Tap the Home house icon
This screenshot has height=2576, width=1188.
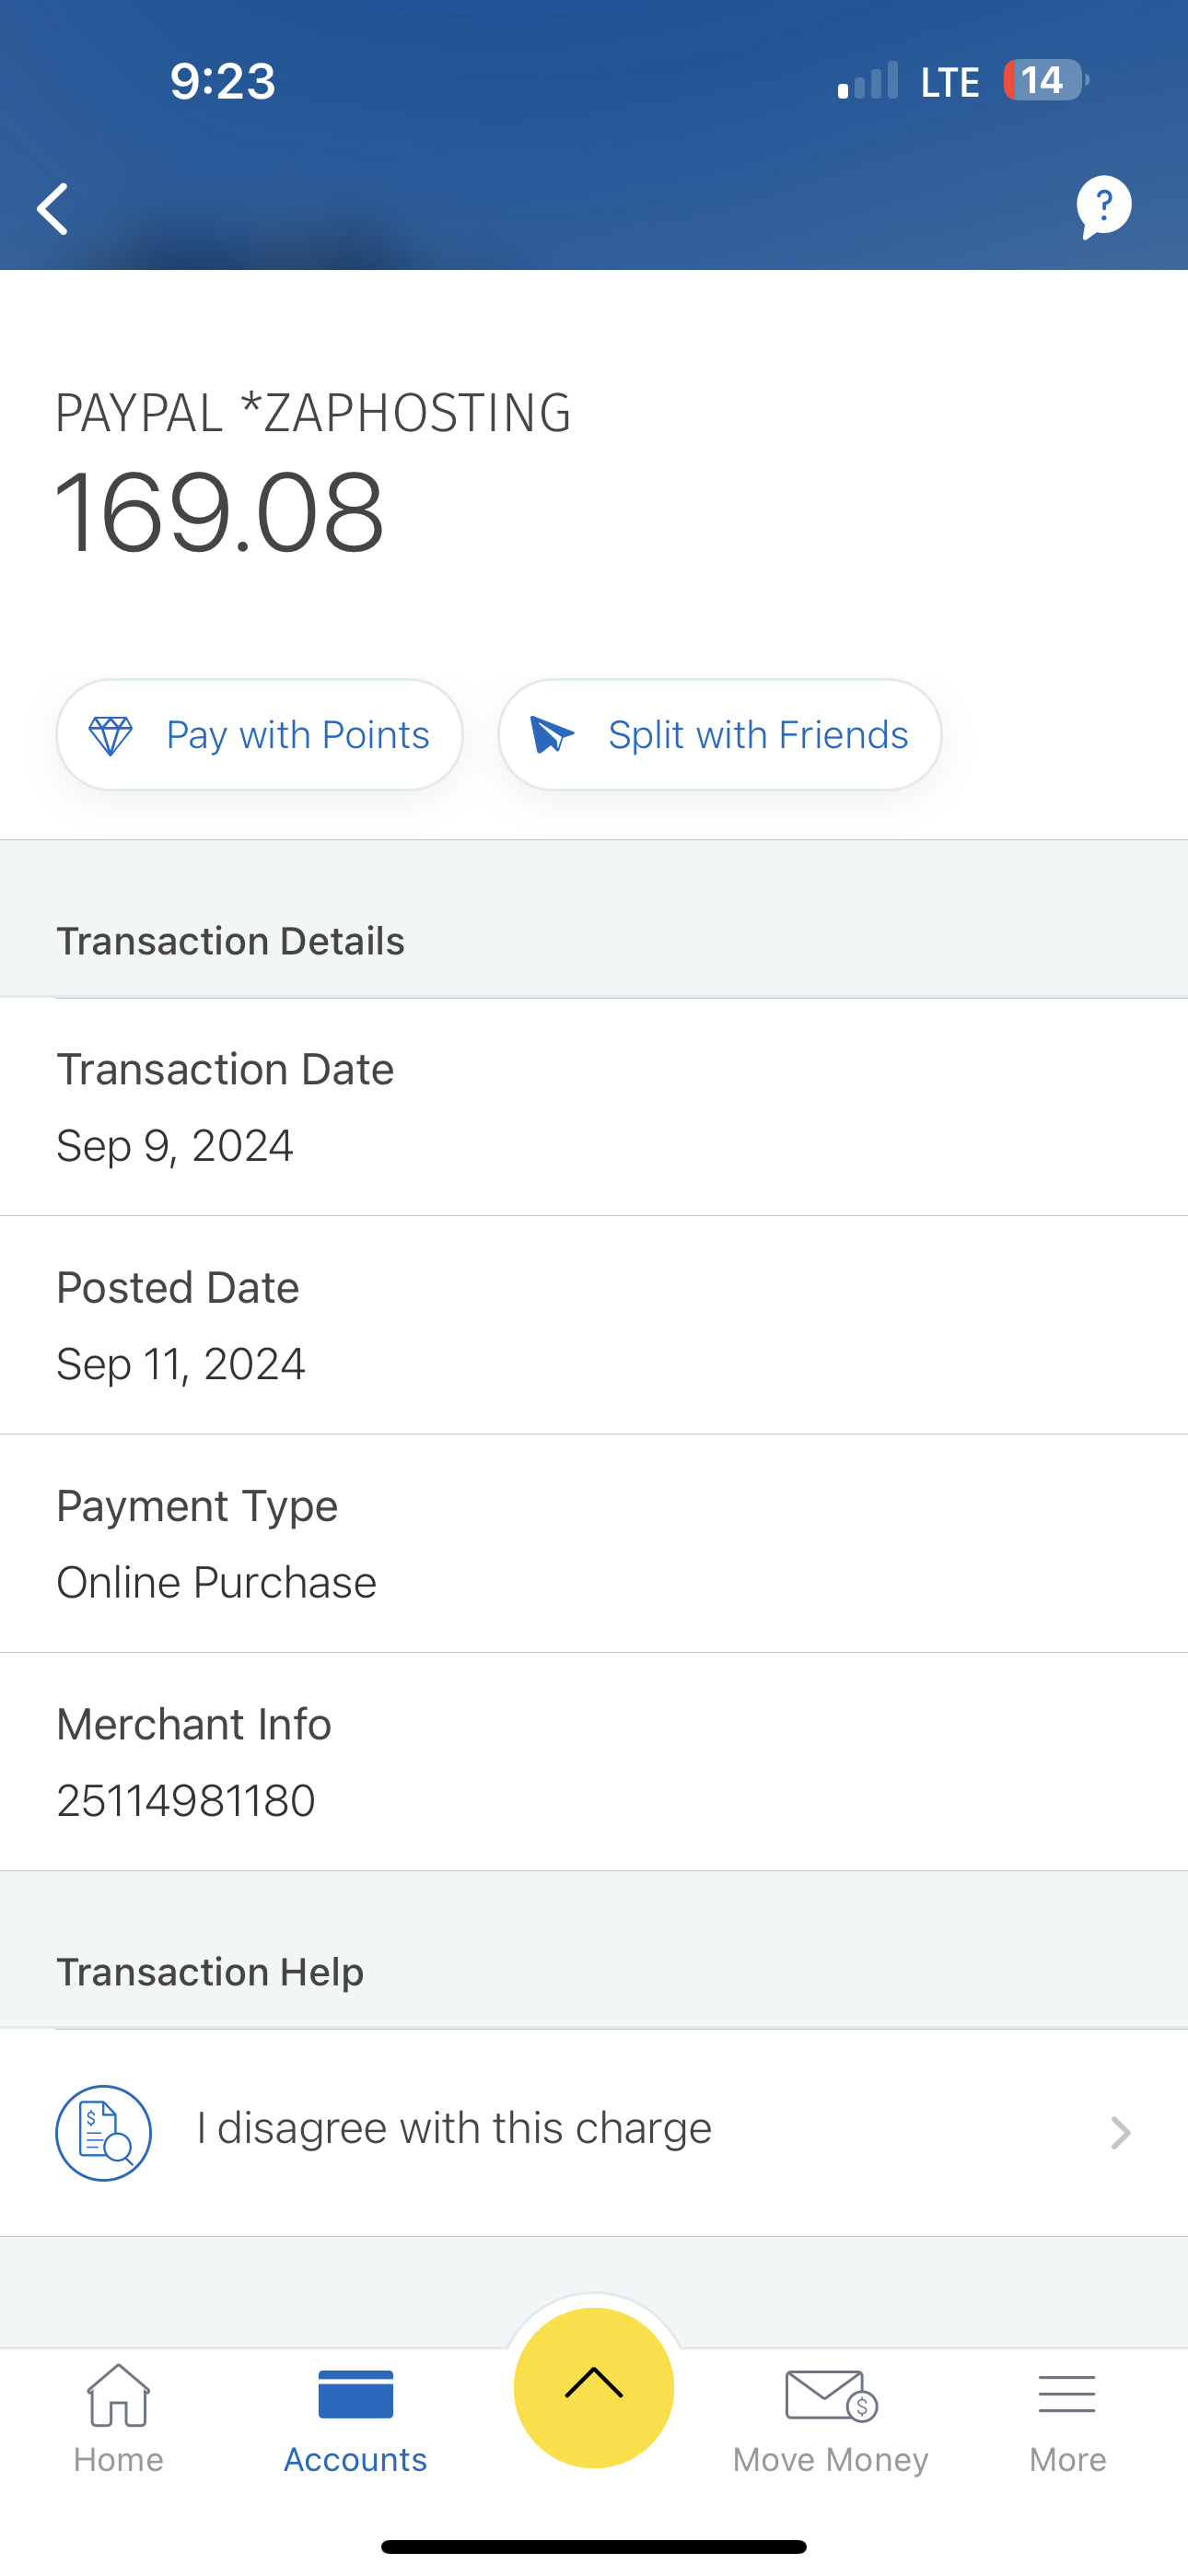[x=118, y=2395]
